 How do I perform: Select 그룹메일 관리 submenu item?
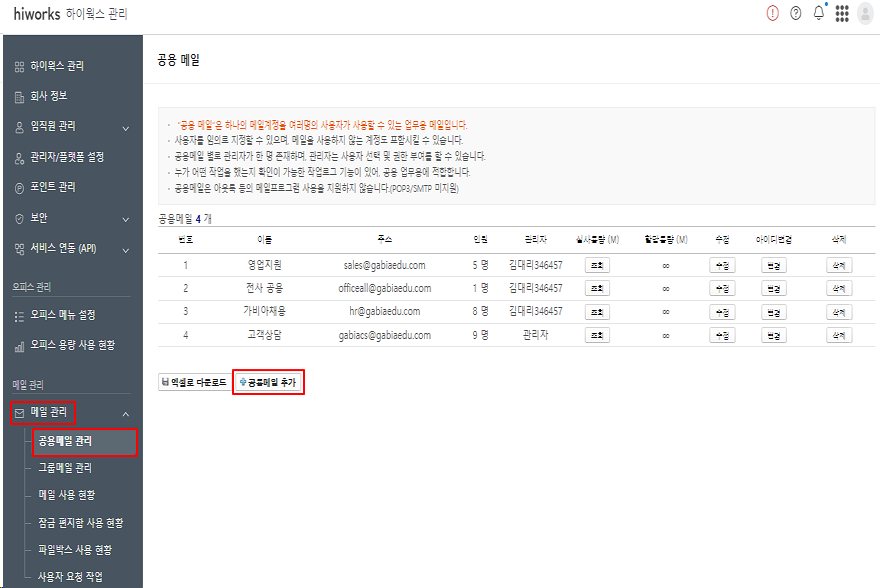65,468
